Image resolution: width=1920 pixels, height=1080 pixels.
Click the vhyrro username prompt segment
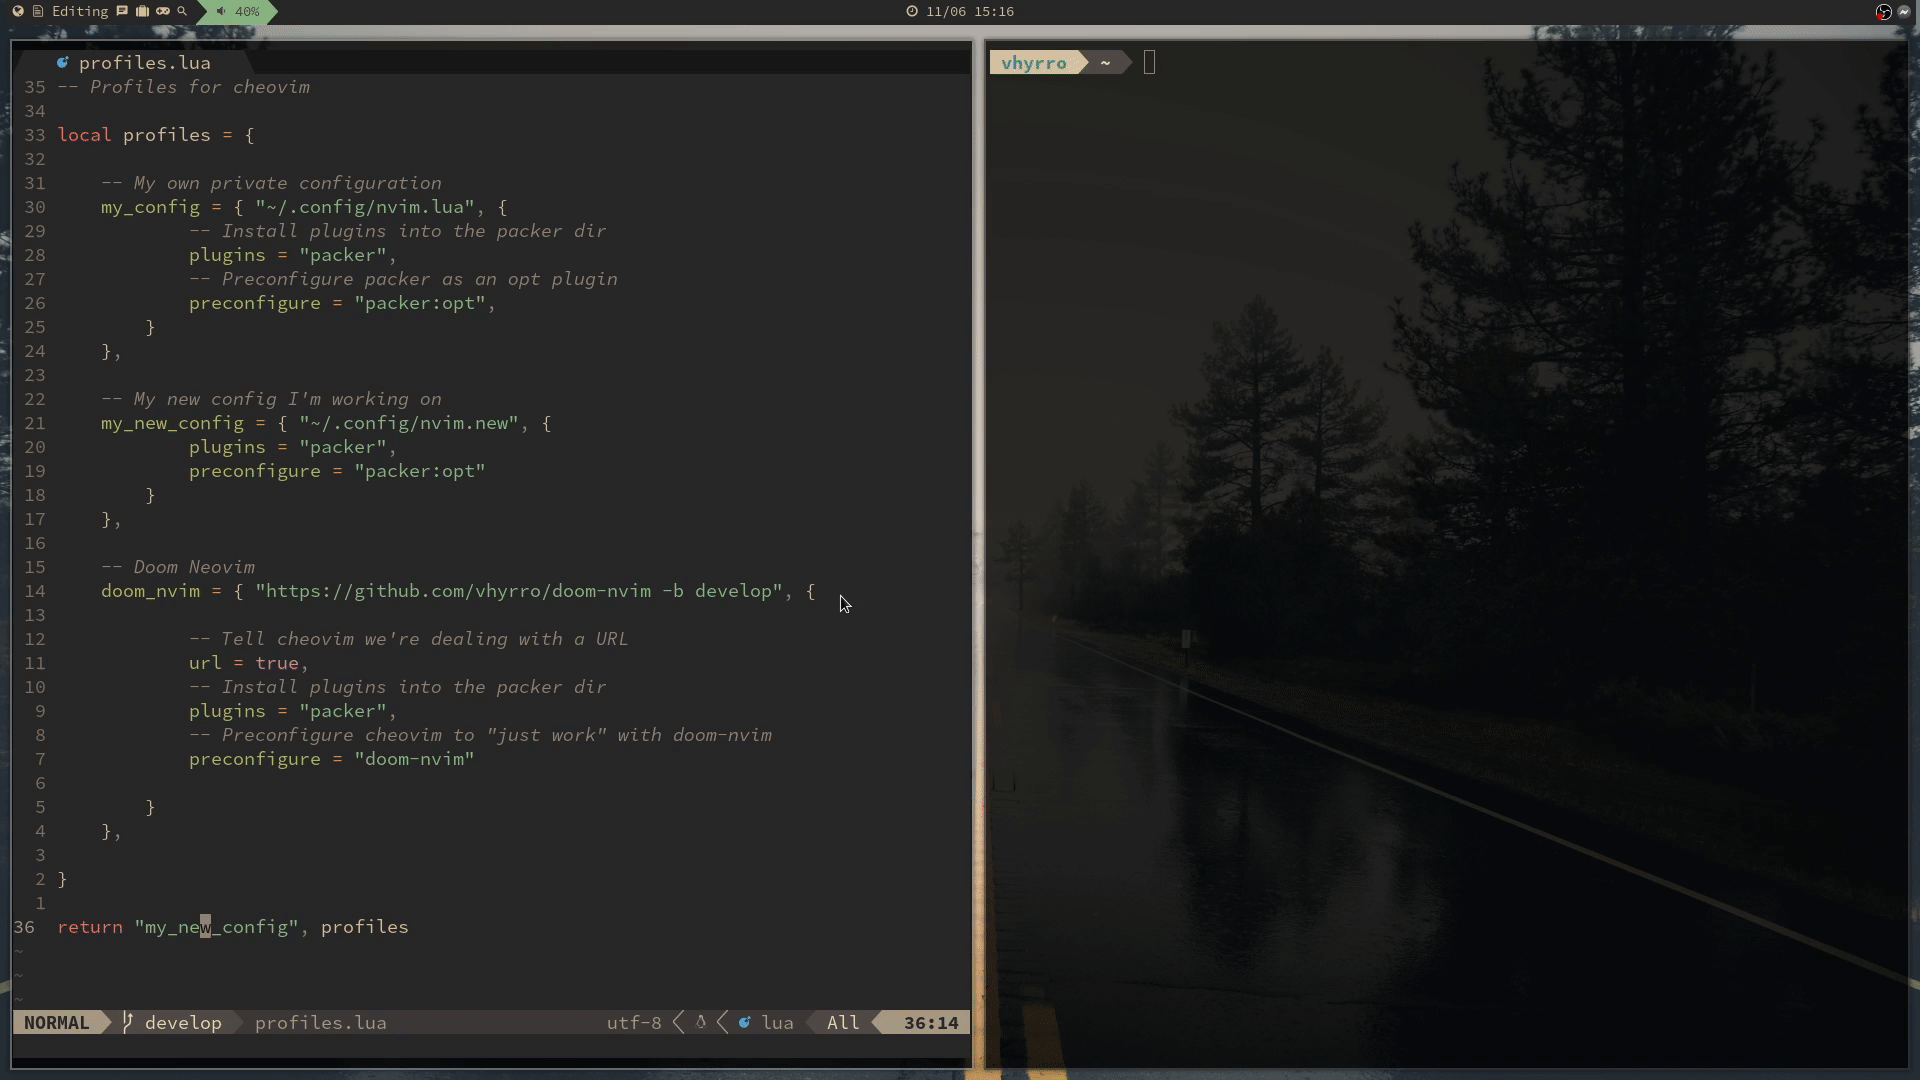coord(1033,63)
